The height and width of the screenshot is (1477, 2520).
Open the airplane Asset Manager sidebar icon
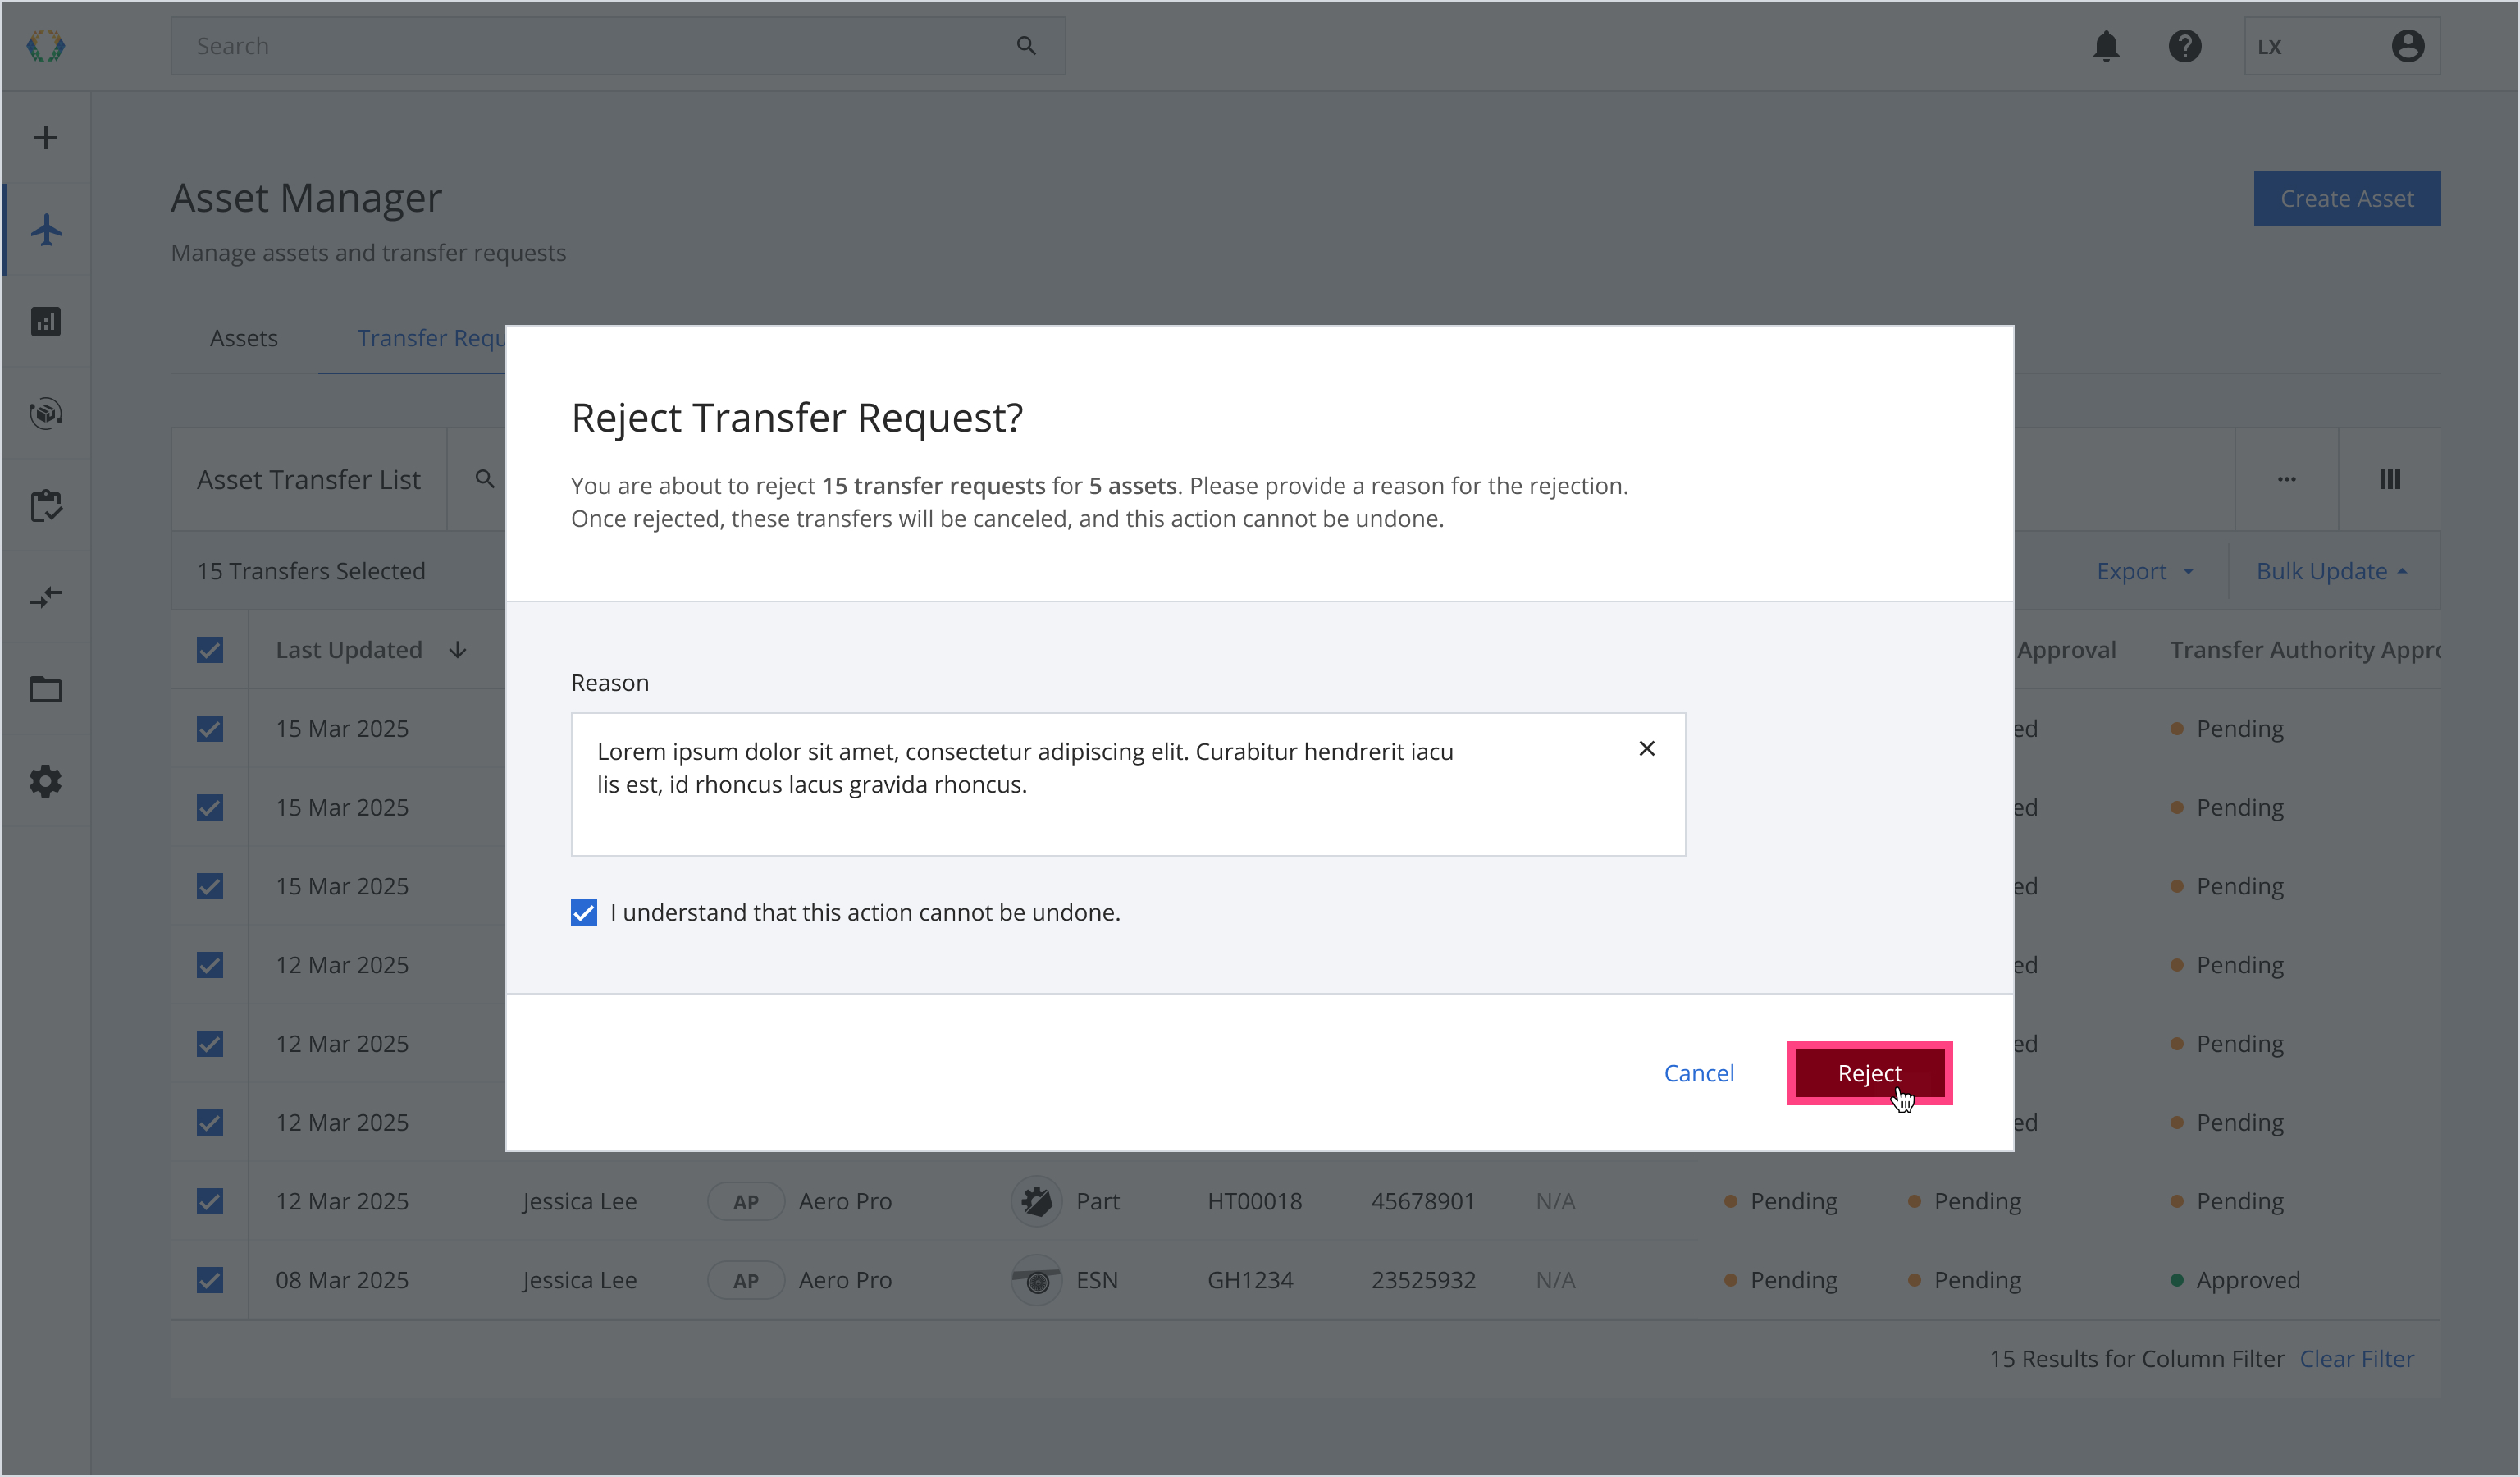coord(46,230)
